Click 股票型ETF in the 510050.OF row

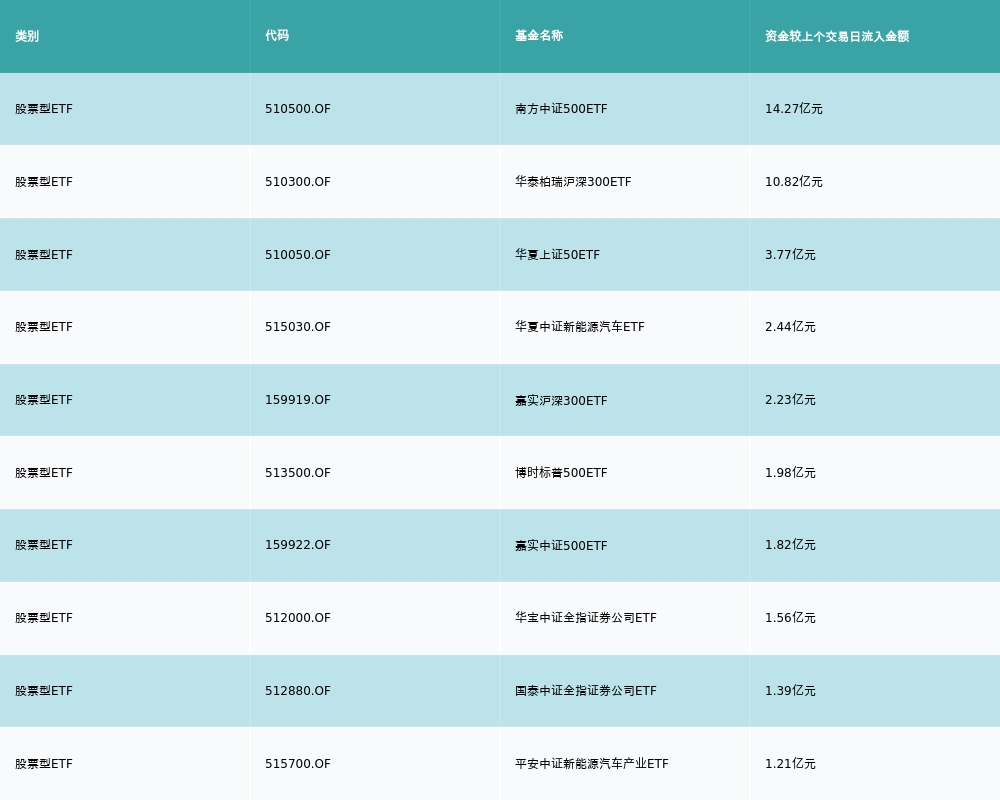coord(44,255)
